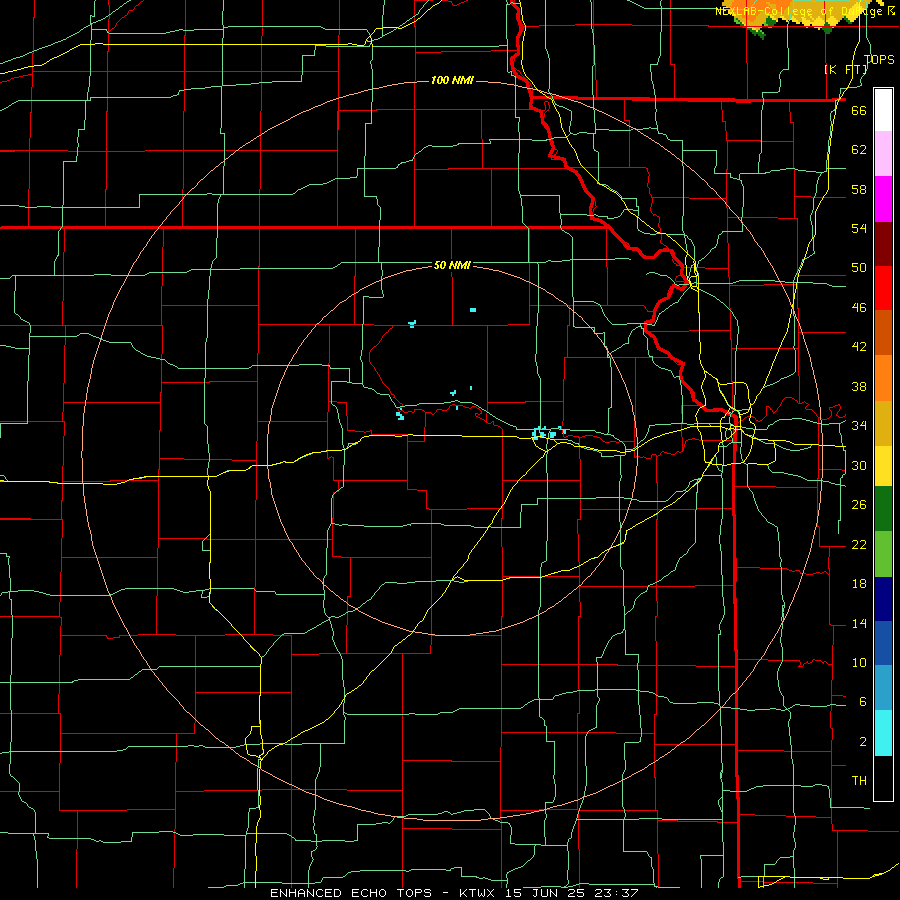Select the magenta swatch in the color scale

(x=883, y=199)
